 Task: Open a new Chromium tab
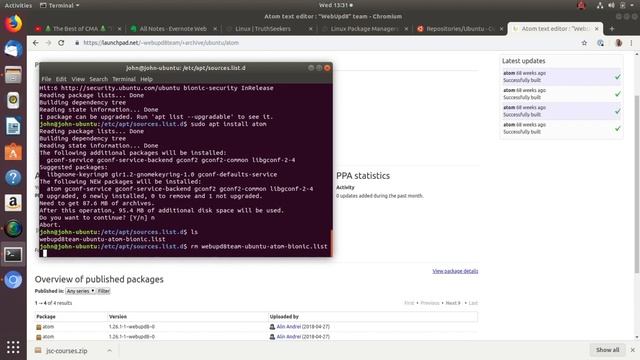pyautogui.click(x=611, y=29)
